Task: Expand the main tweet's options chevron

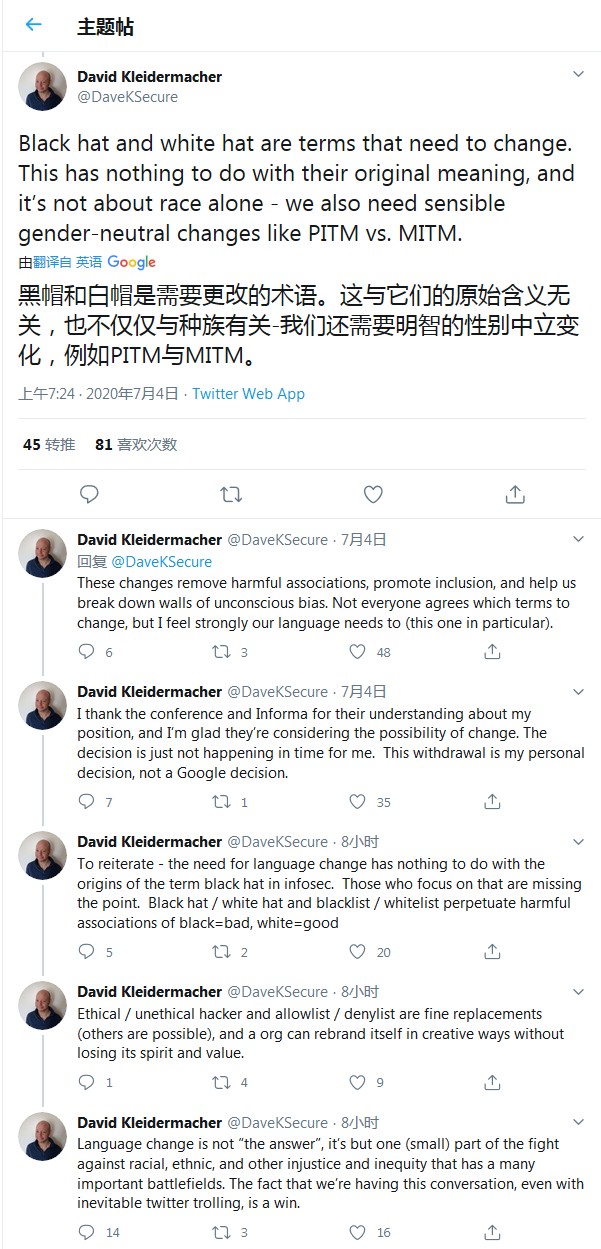Action: coord(578,75)
